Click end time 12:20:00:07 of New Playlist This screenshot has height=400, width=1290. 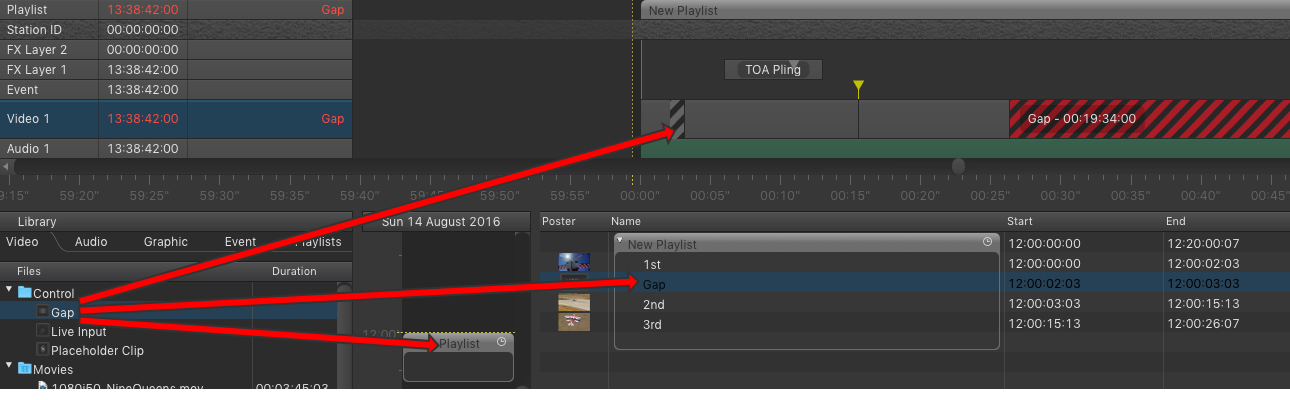click(x=1202, y=243)
